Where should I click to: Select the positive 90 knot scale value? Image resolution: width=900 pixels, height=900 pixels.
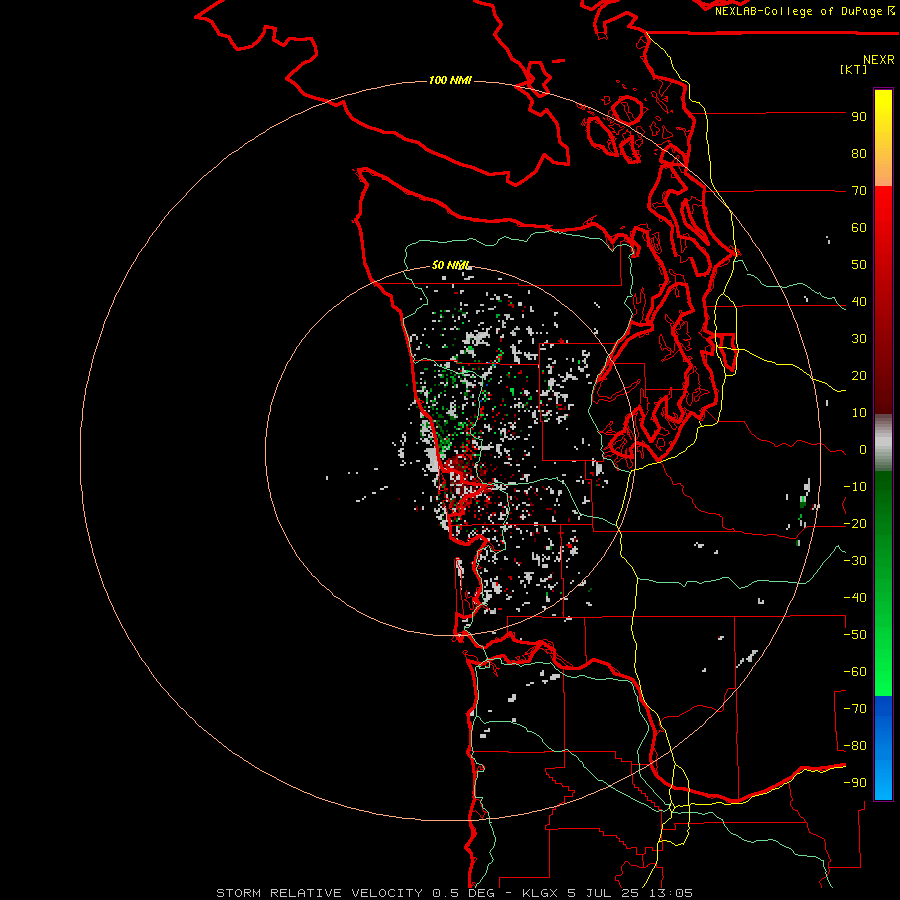[x=859, y=117]
